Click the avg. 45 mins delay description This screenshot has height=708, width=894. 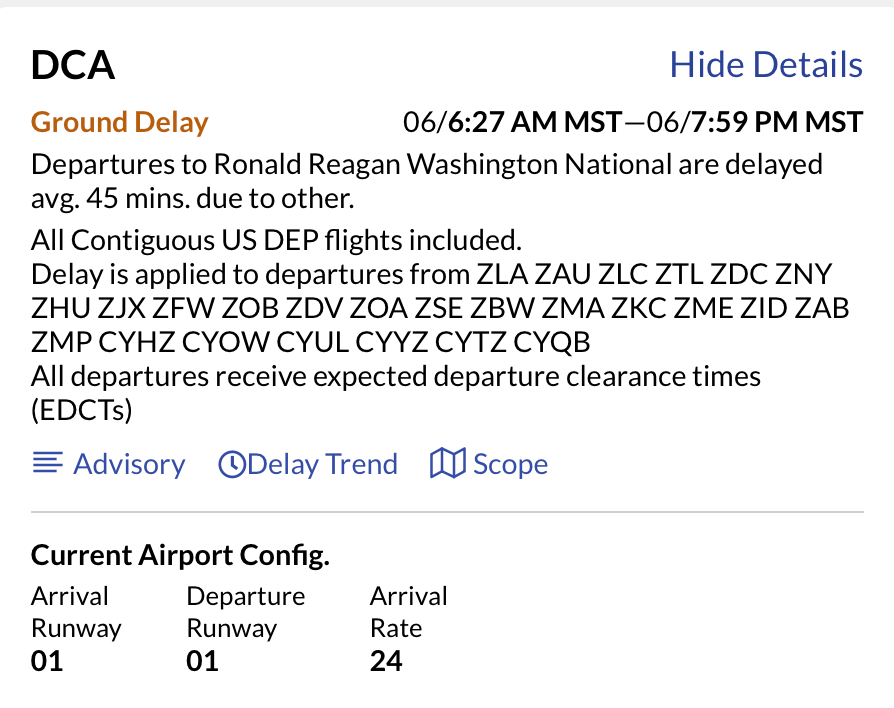tap(192, 199)
